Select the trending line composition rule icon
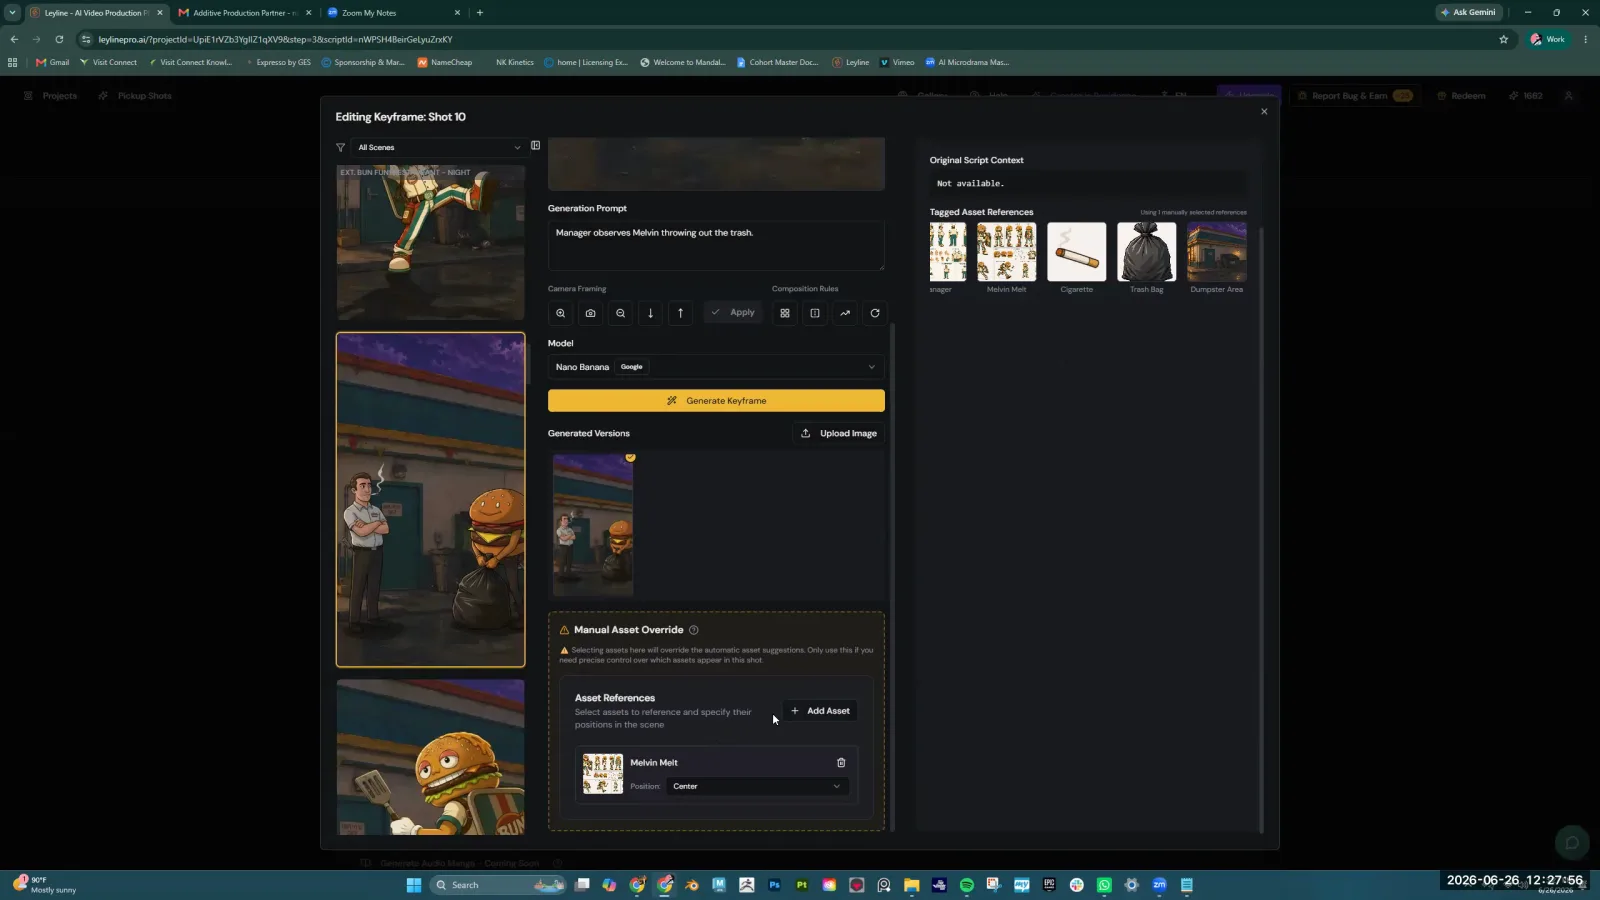The height and width of the screenshot is (900, 1600). (845, 313)
